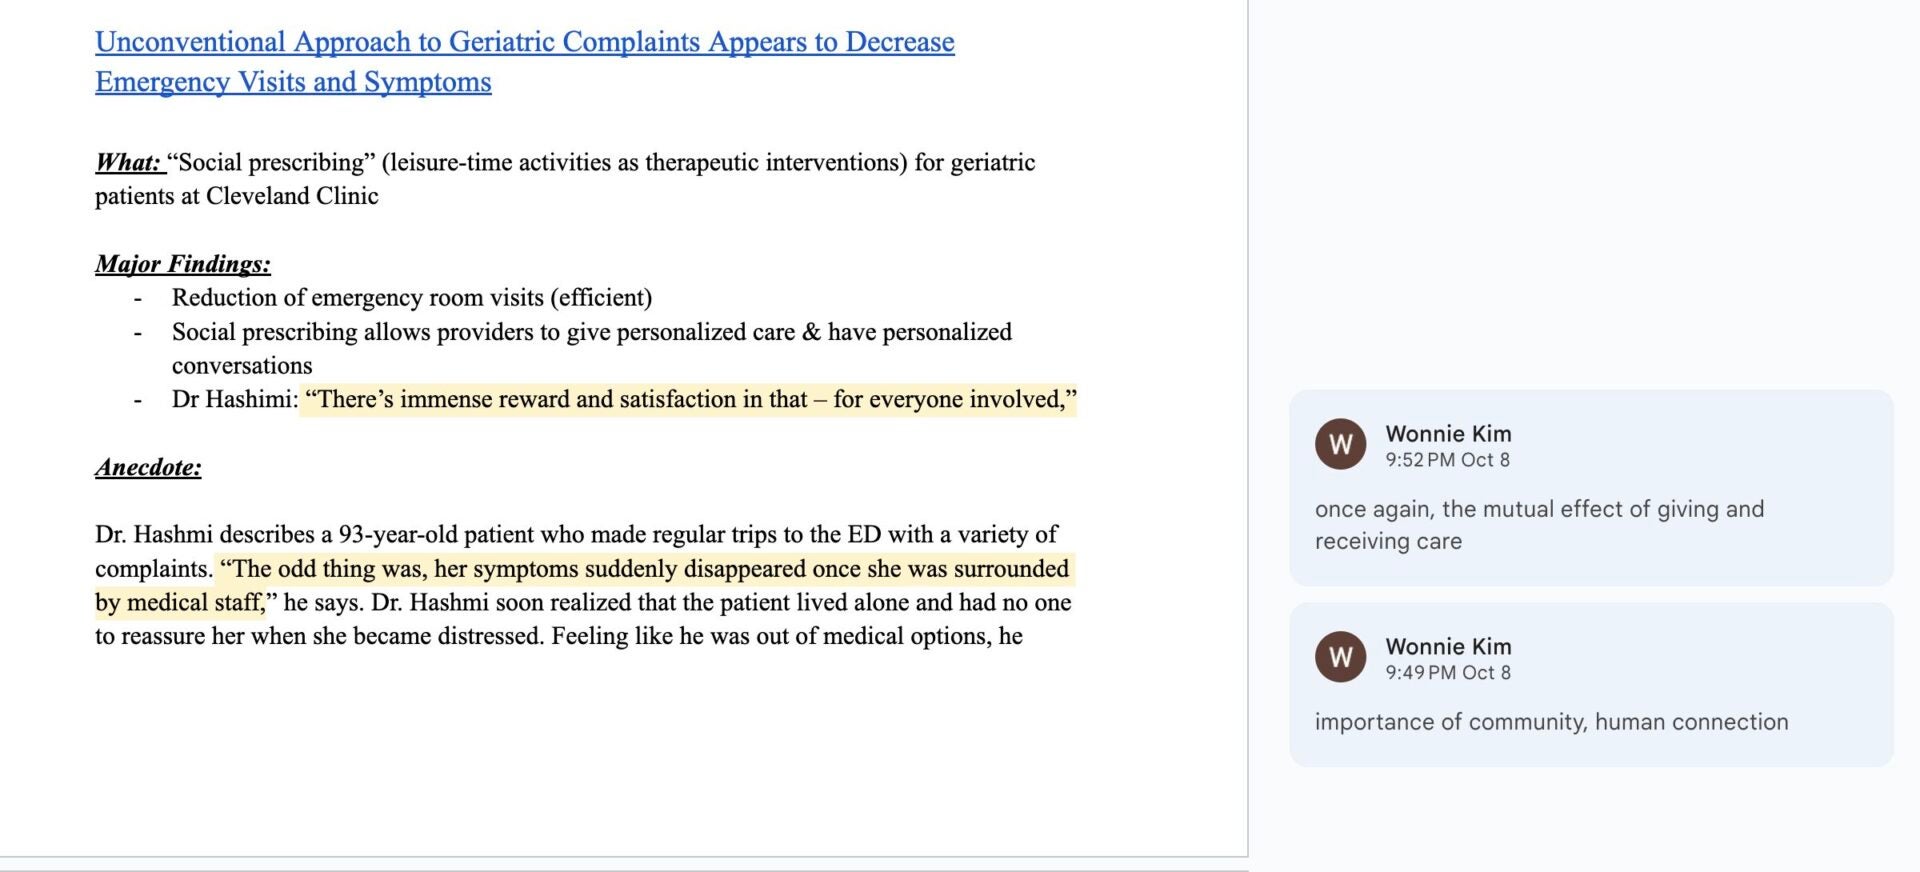Viewport: 1920px width, 872px height.
Task: Open the "Unconventional Approach to Geriatric Complaints" title link
Action: pos(524,42)
